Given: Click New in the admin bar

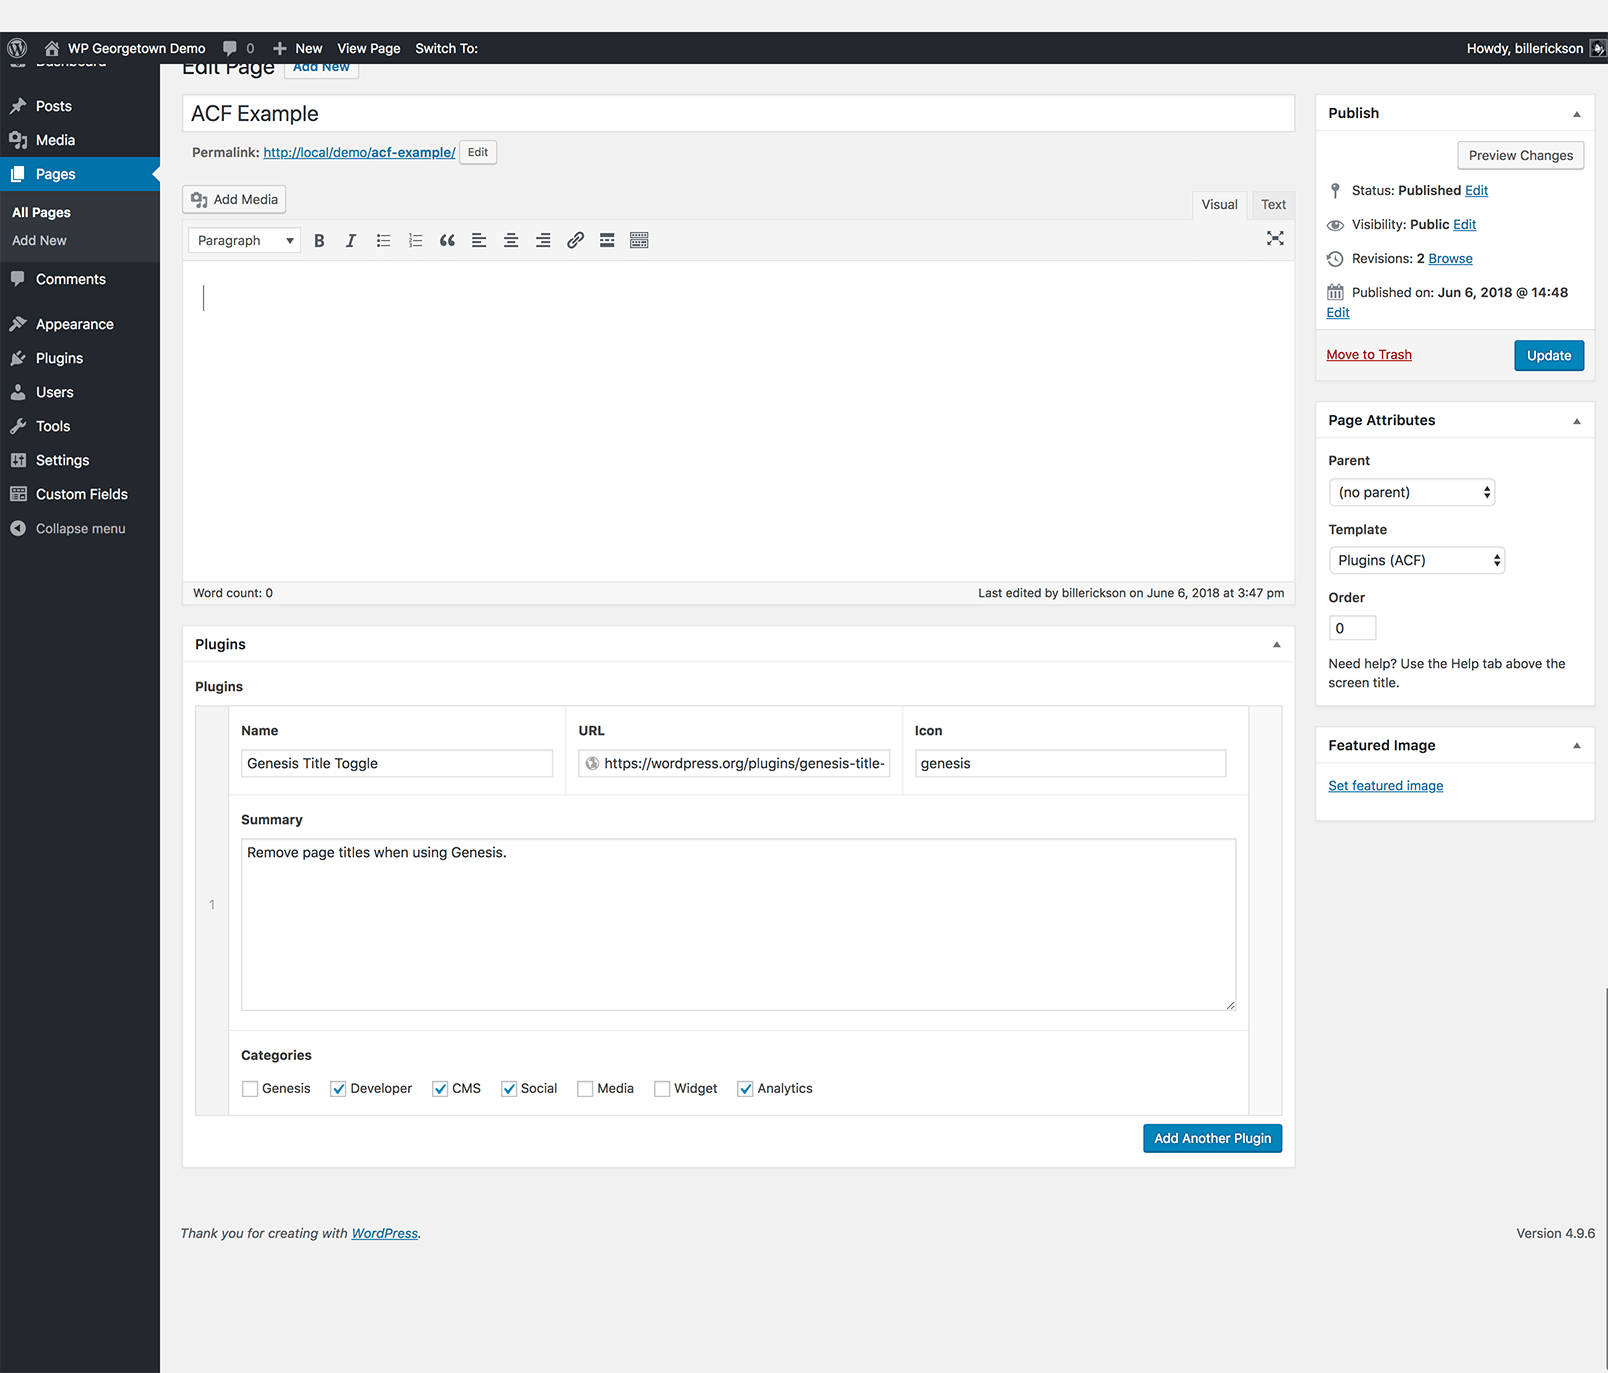Looking at the screenshot, I should [298, 48].
